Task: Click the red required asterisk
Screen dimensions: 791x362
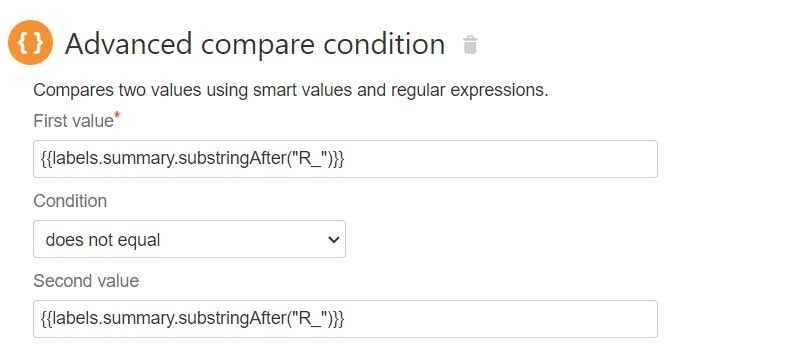Action: tap(117, 116)
